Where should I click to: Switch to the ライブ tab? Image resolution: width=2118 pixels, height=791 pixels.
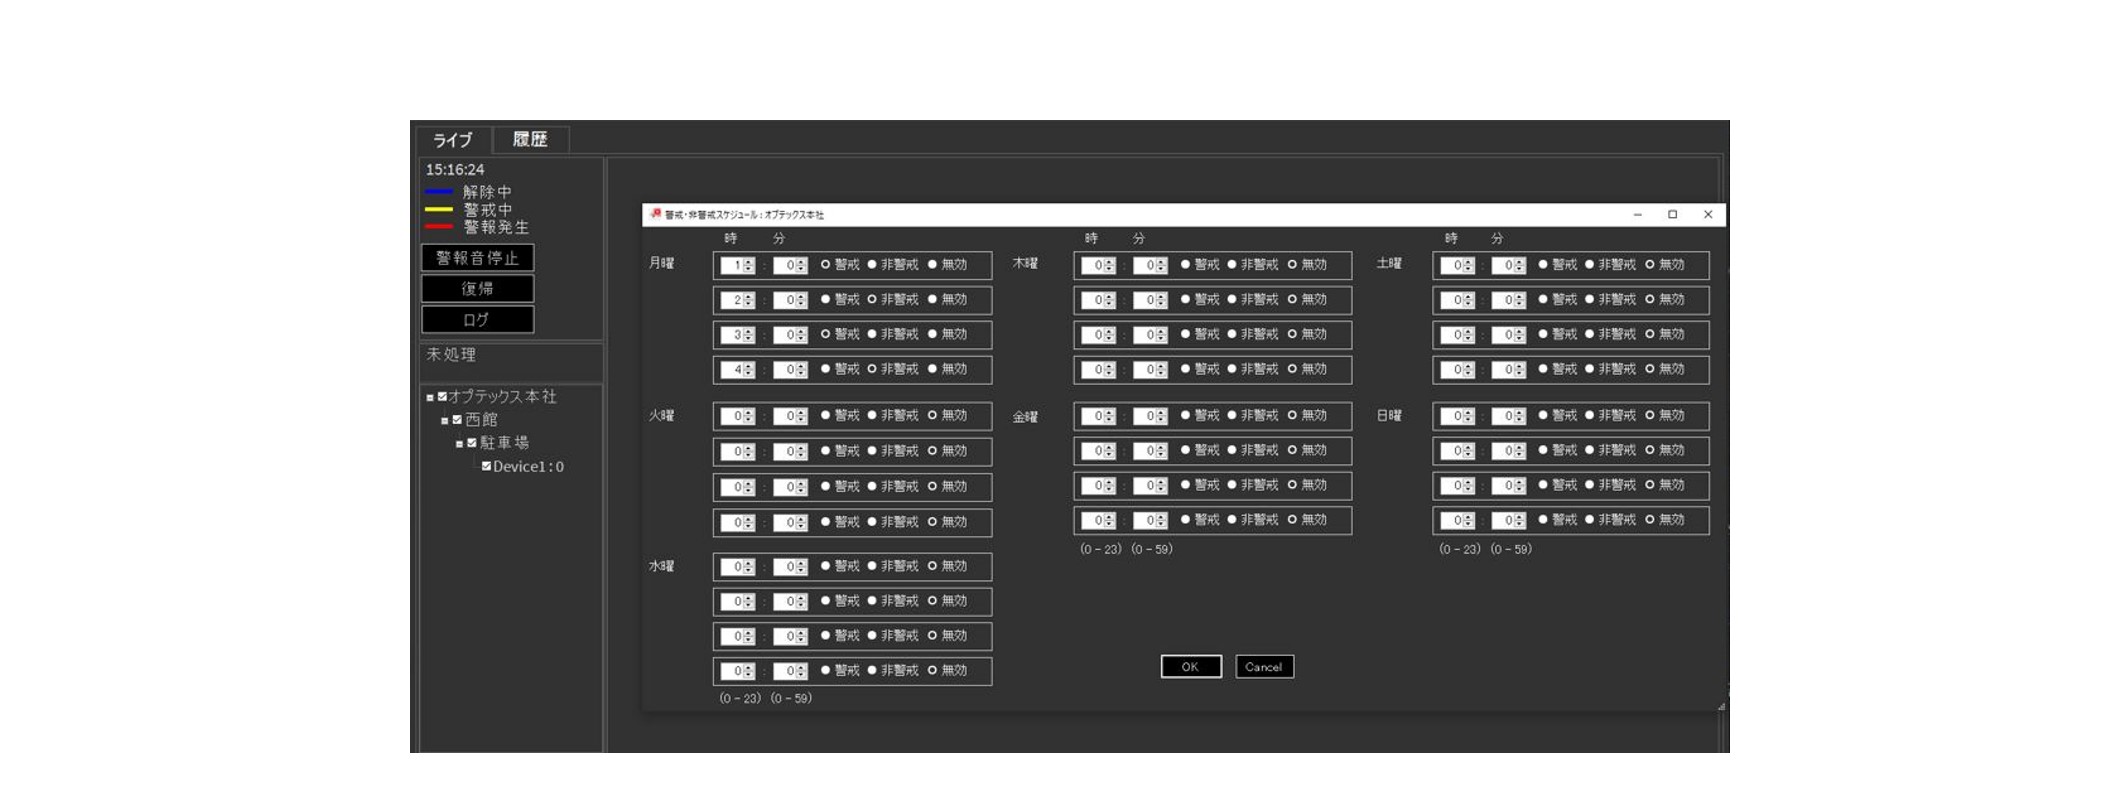pos(453,140)
